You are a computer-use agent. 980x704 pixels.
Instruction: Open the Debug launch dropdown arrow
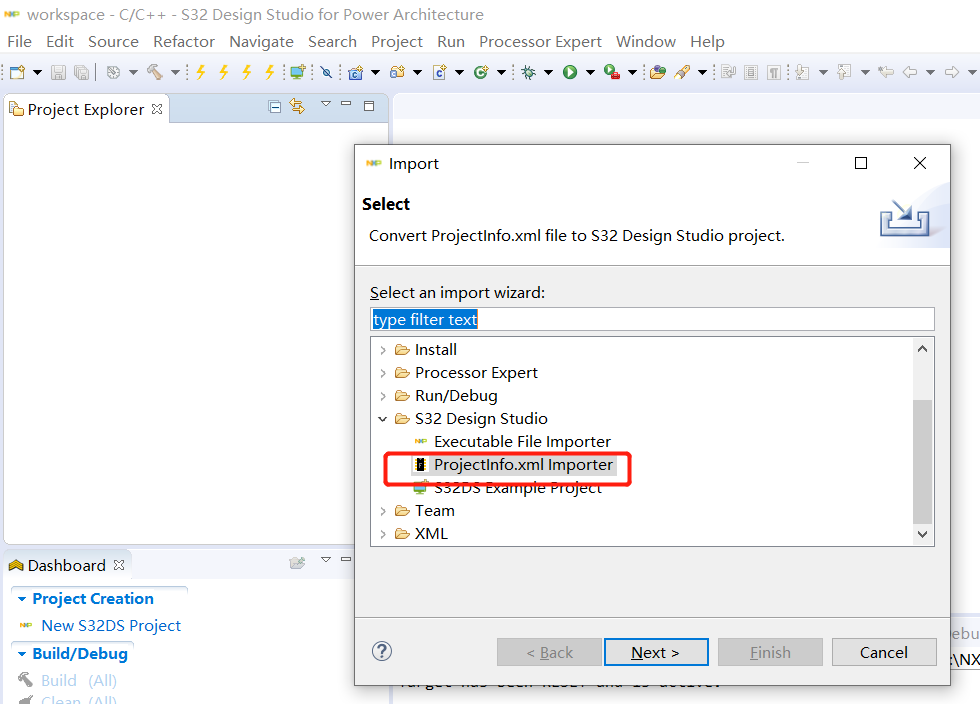click(548, 73)
